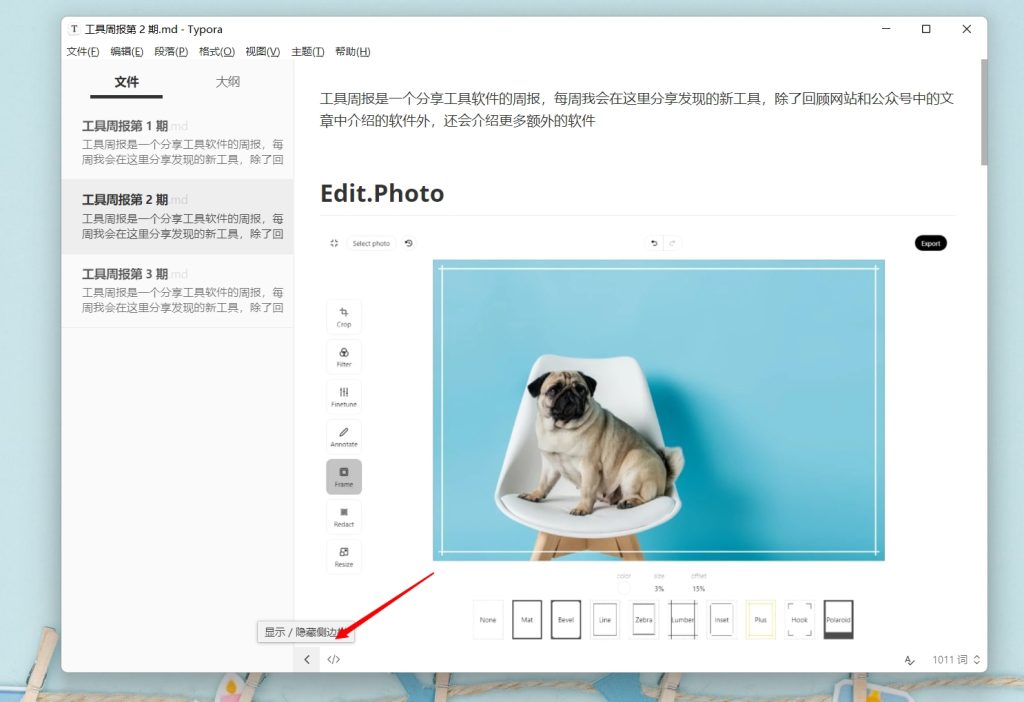Viewport: 1024px width, 702px height.
Task: Select the Filter tool in Edit.Photo
Action: [344, 357]
